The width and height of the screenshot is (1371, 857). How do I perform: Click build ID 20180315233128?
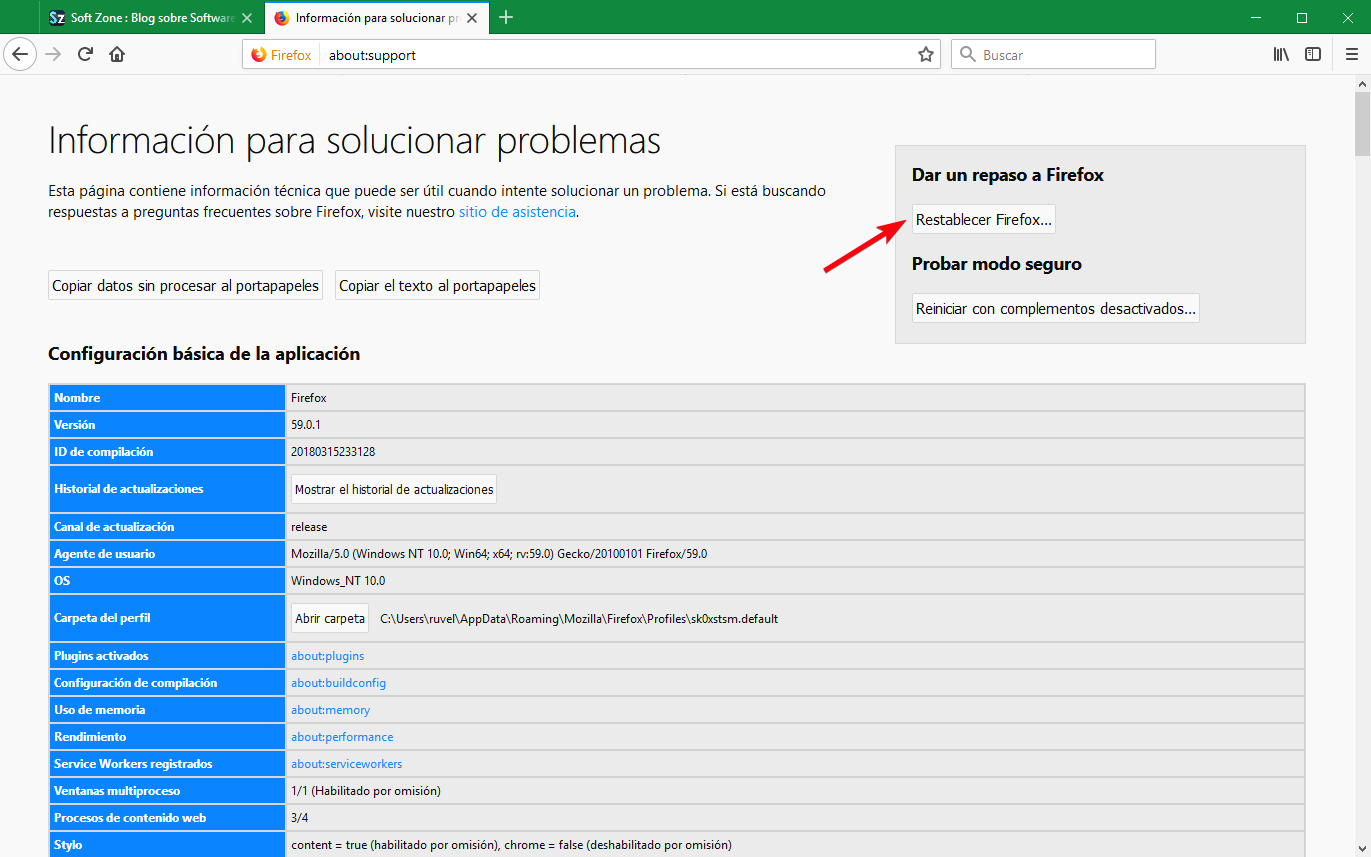(x=333, y=452)
